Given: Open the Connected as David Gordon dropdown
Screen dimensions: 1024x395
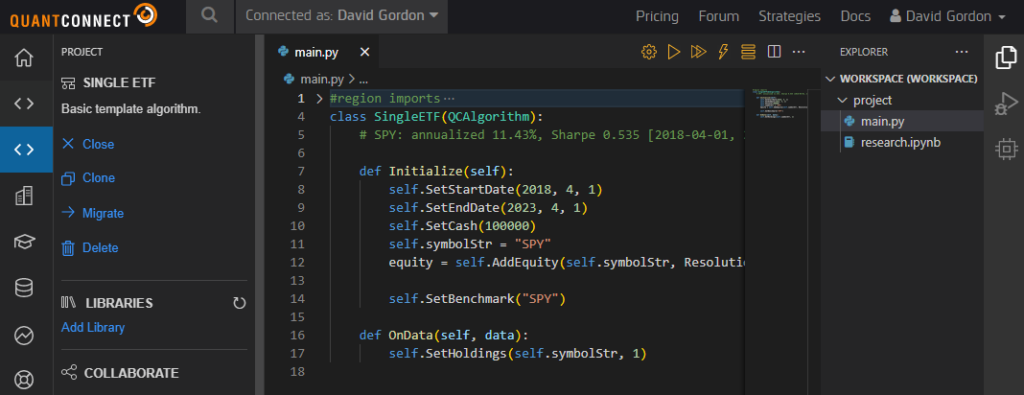Looking at the screenshot, I should pyautogui.click(x=342, y=16).
